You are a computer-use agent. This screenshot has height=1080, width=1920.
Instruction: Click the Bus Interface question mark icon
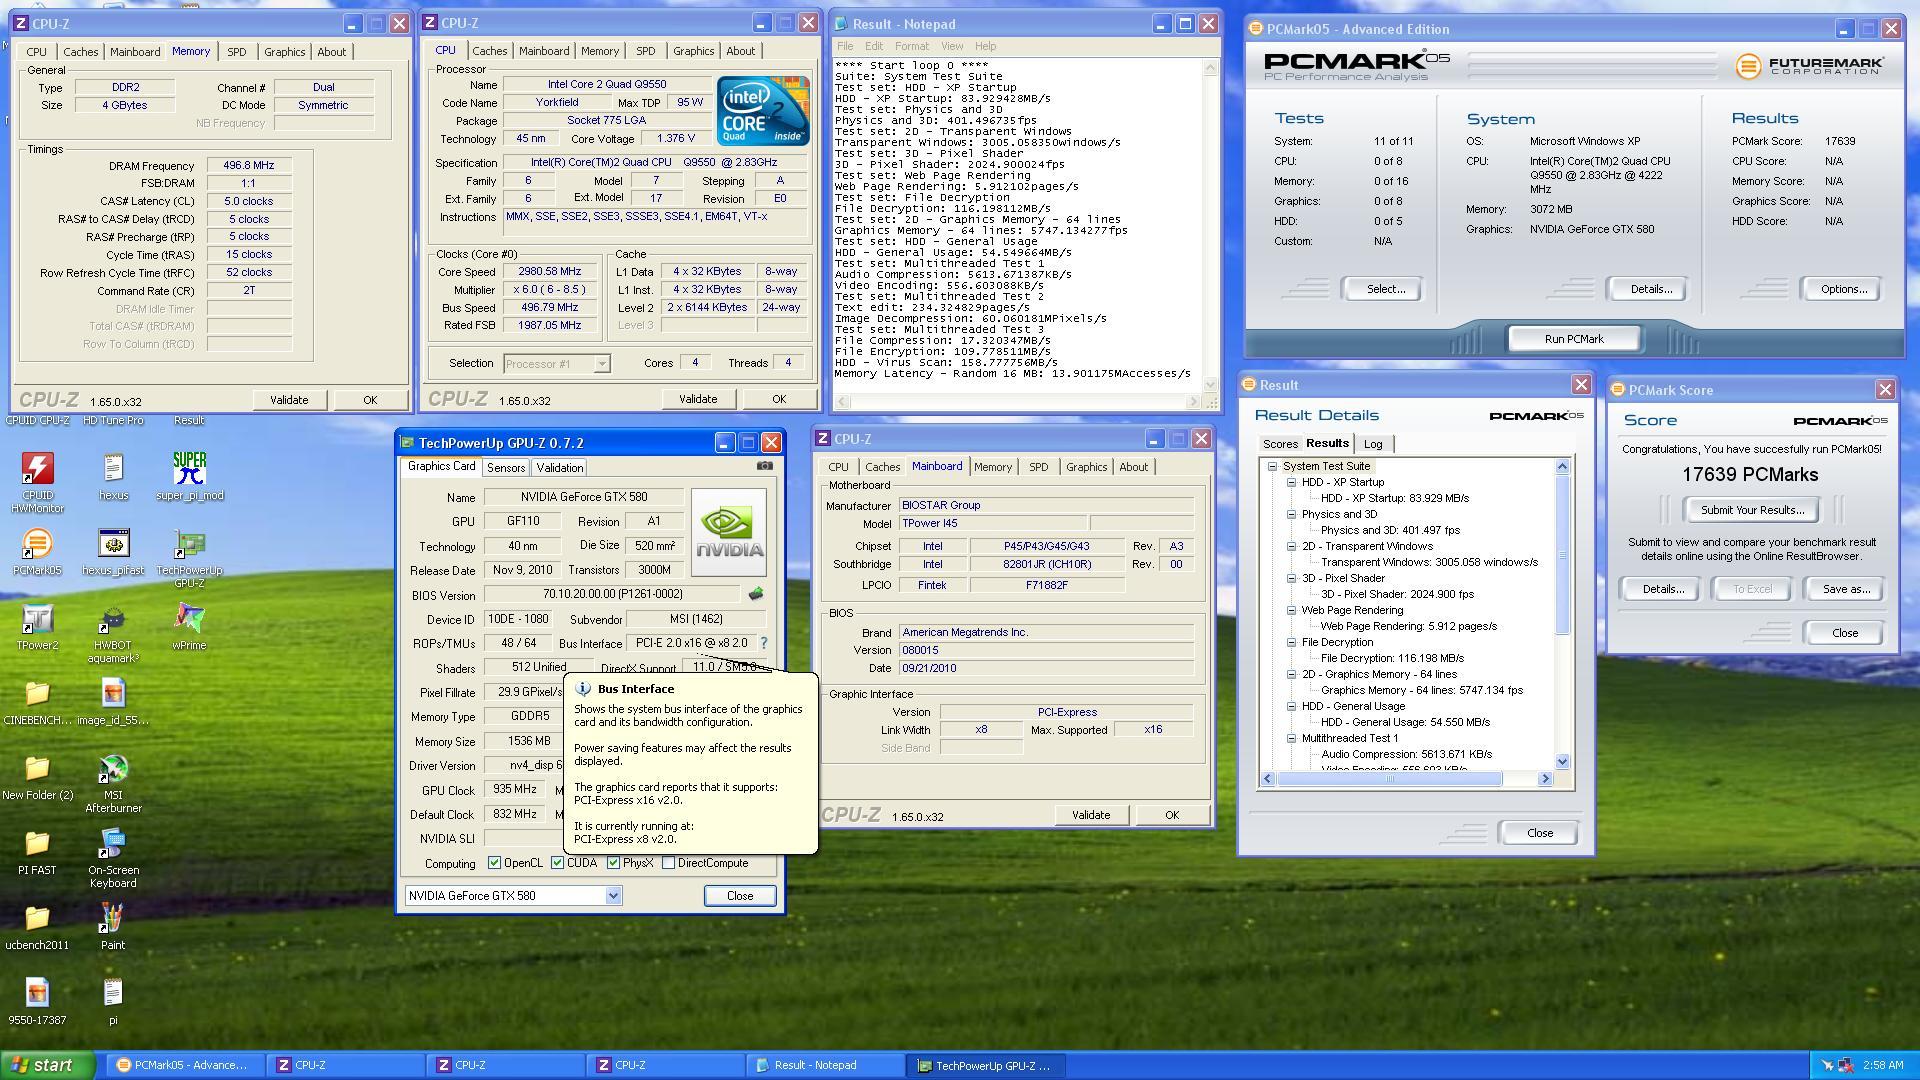[x=764, y=643]
